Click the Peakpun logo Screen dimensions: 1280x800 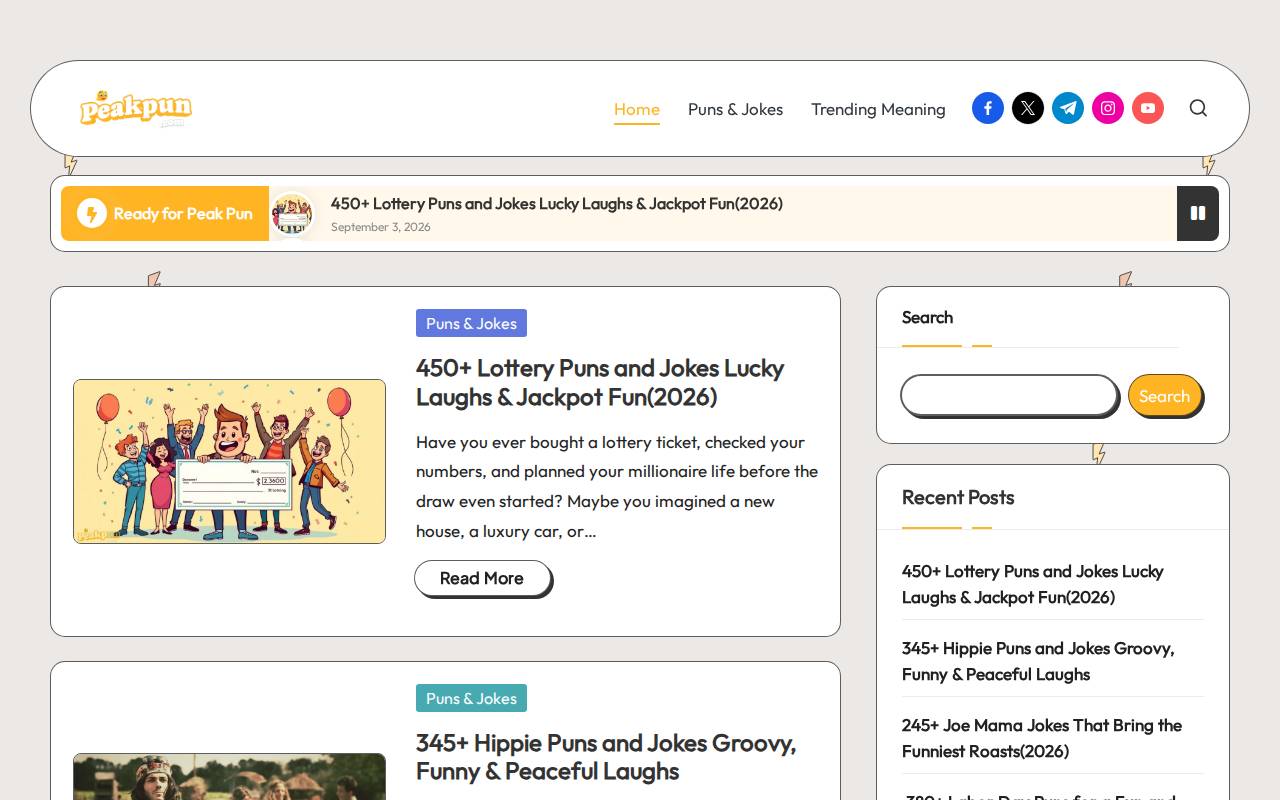(x=136, y=108)
